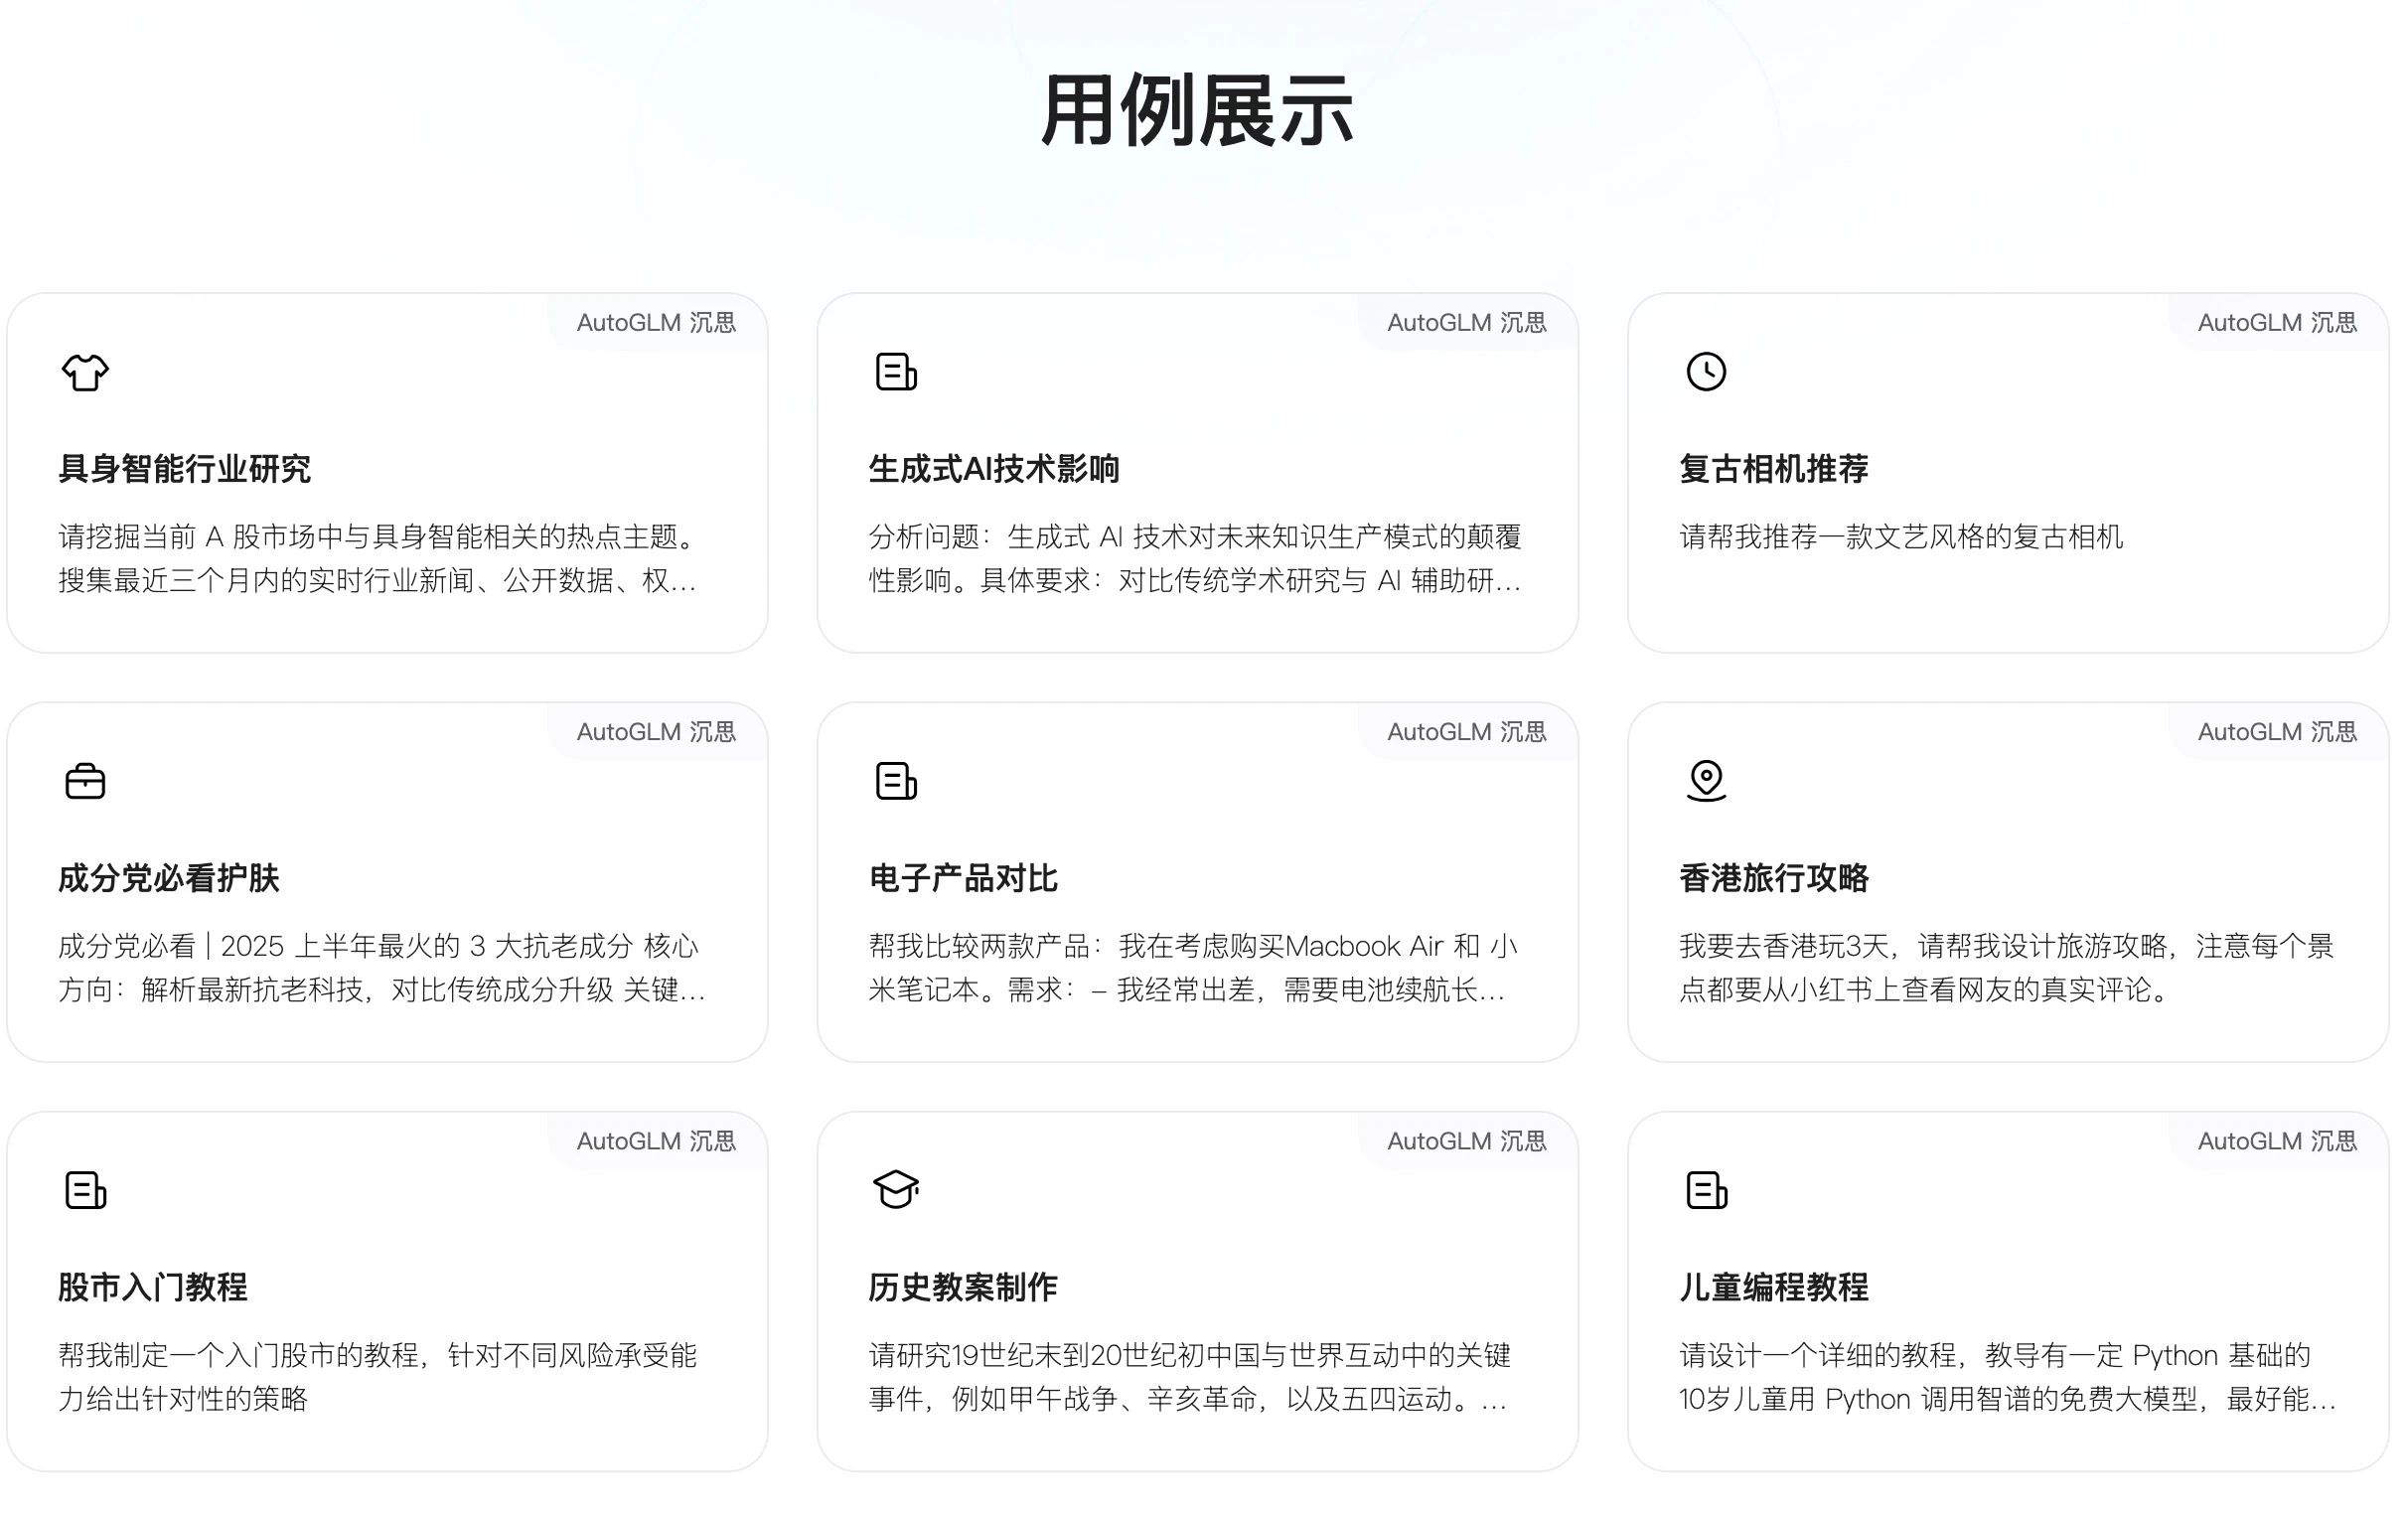Click the T-shirt icon in 具身智能行业研究 card

[85, 373]
